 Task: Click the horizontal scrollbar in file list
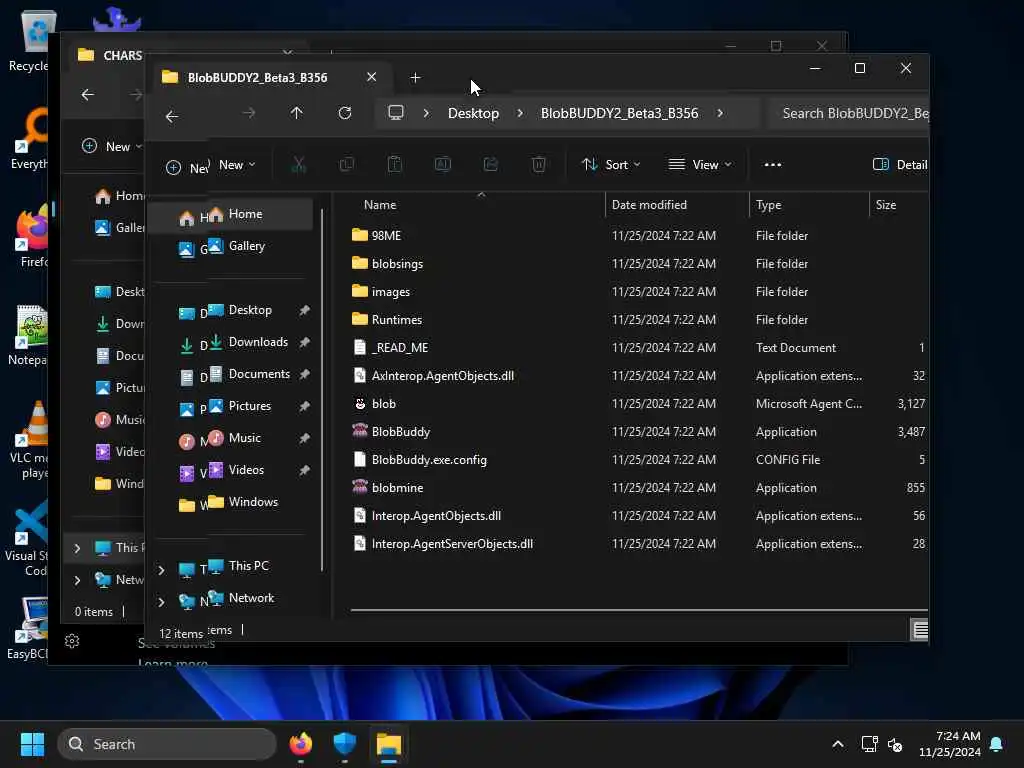click(638, 610)
